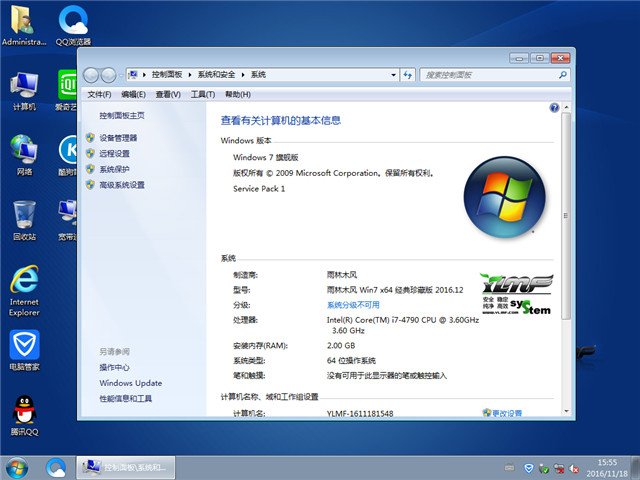
Task: Expand the arrow before 控制面板 breadcrumb
Action: pyautogui.click(x=144, y=75)
